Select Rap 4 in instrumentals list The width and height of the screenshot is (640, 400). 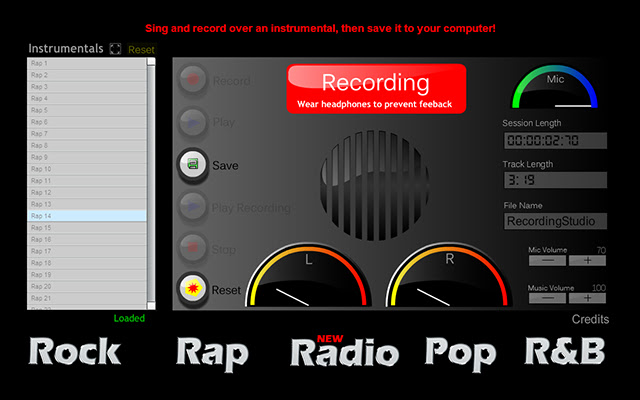pos(87,98)
